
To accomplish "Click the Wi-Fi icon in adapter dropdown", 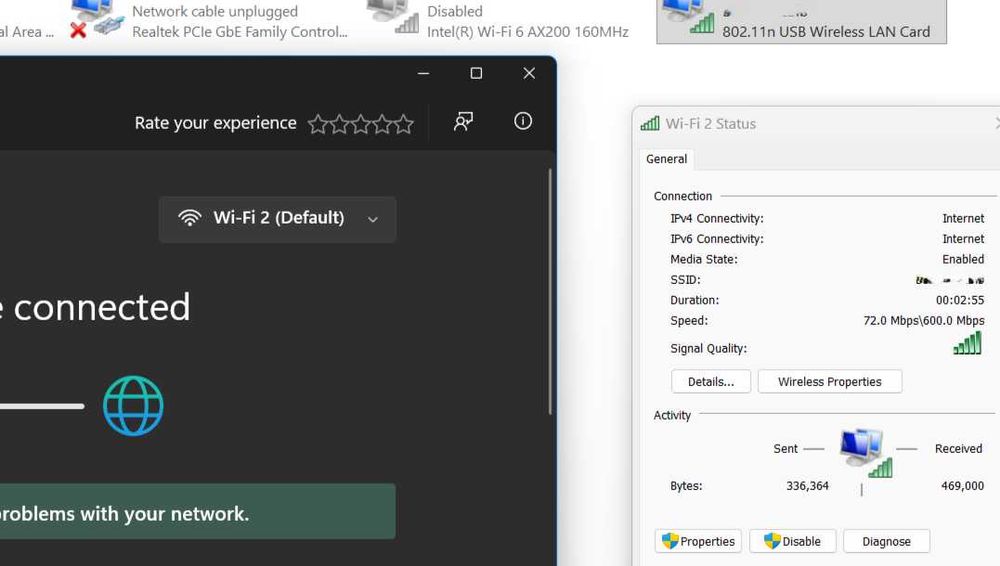I will (x=189, y=218).
